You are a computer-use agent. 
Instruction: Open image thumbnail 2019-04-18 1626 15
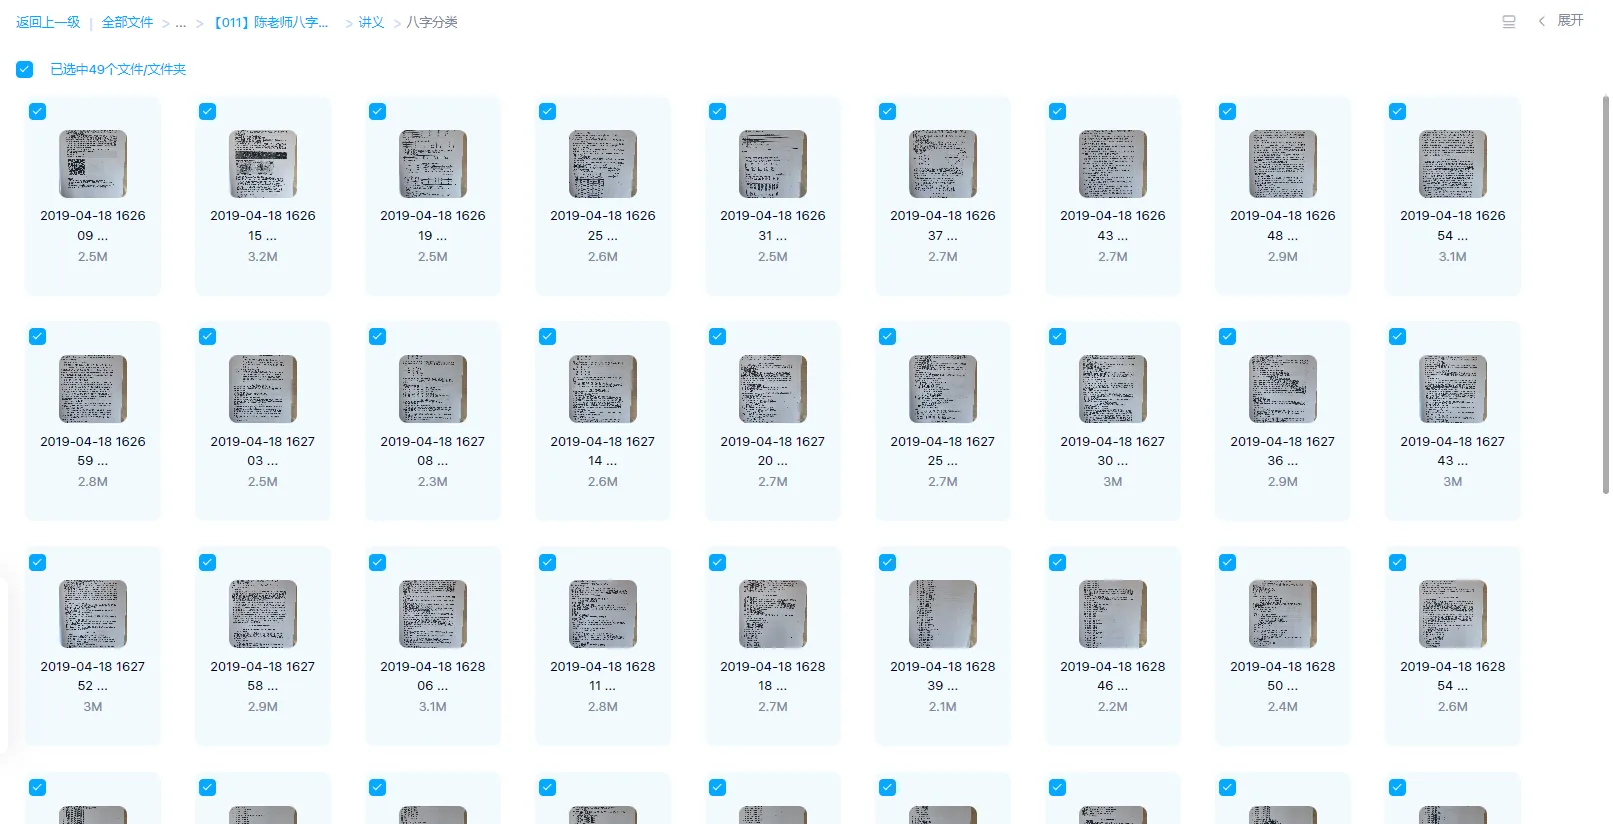click(x=263, y=164)
